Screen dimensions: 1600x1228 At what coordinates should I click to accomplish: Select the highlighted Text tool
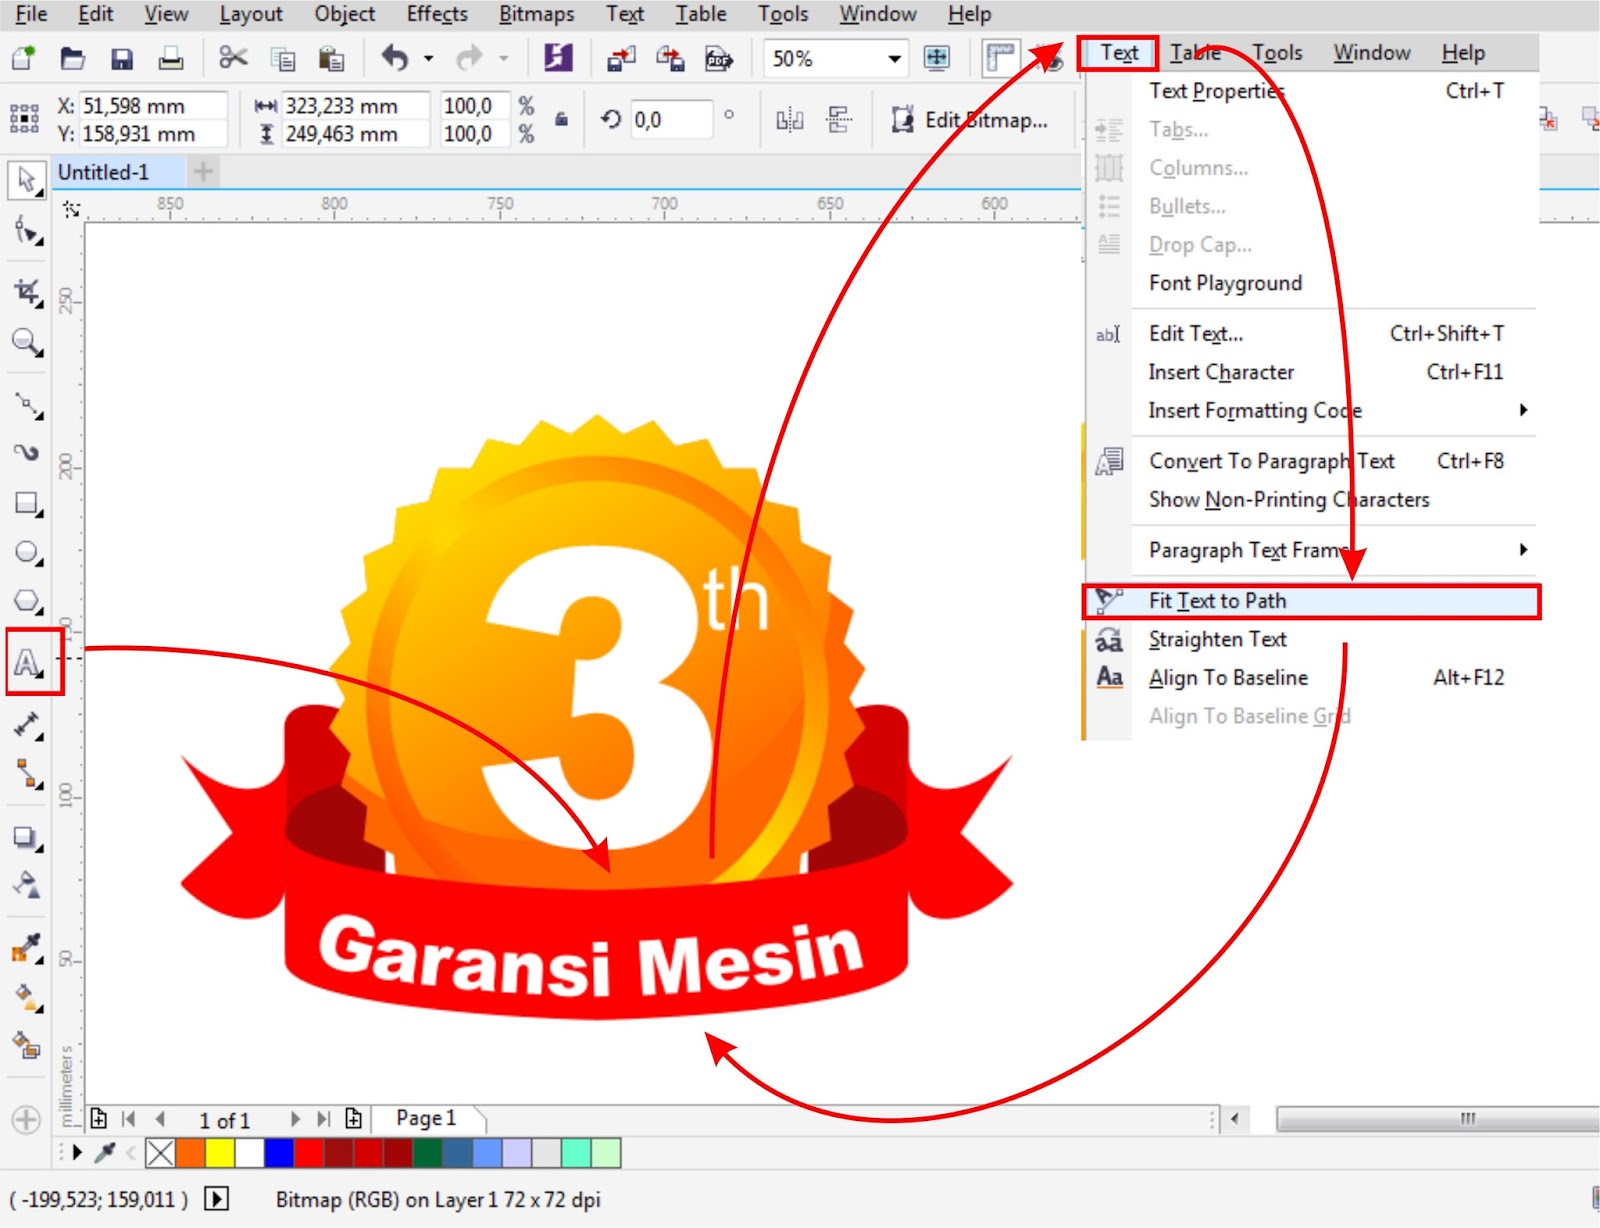pos(27,661)
